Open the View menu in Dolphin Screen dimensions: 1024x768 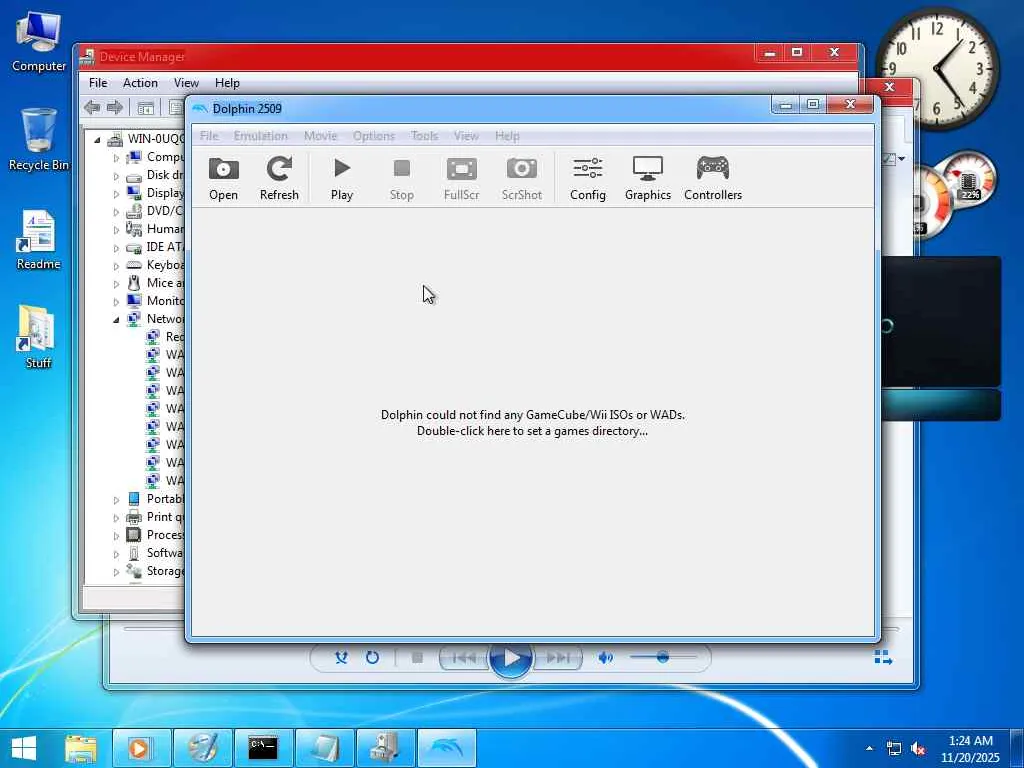tap(466, 136)
